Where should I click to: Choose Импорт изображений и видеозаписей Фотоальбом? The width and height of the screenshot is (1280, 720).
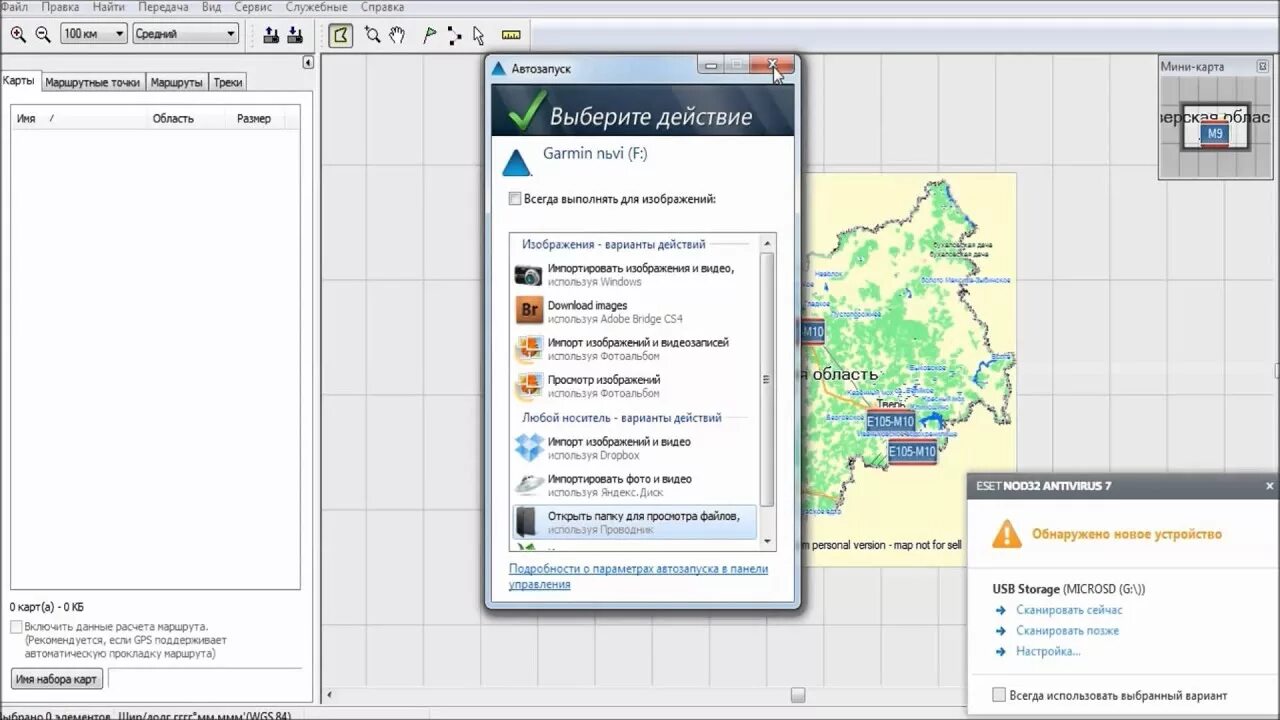coord(635,349)
